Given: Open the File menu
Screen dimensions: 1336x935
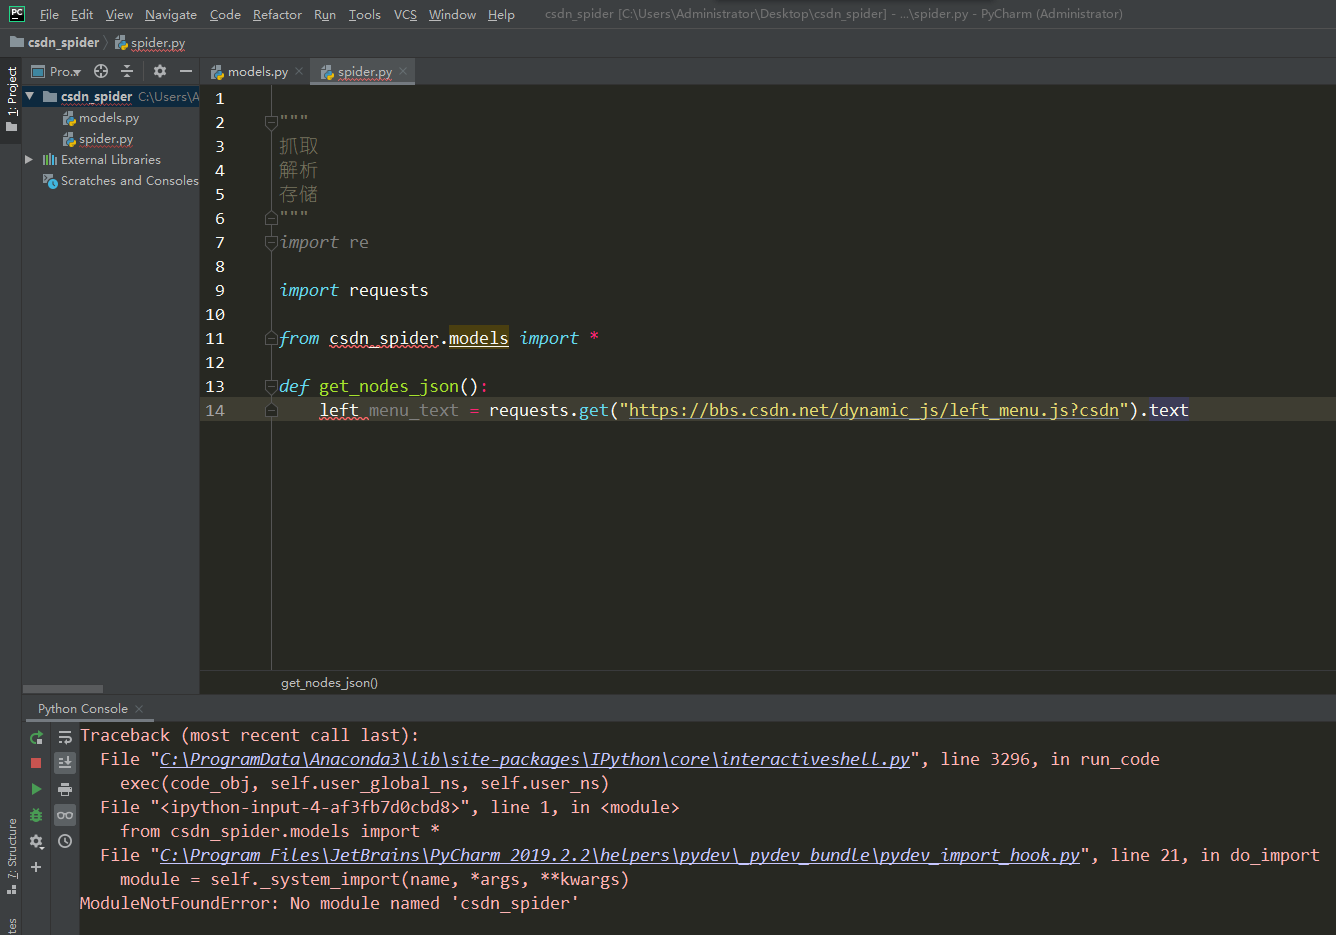Looking at the screenshot, I should pos(49,15).
